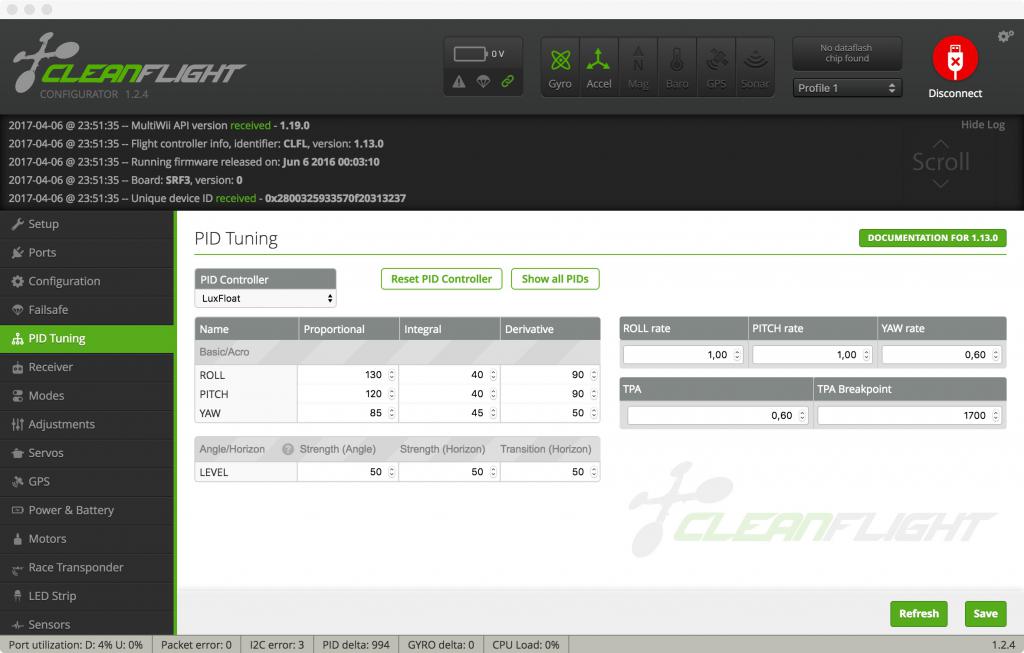Open the Servos tab
This screenshot has width=1024, height=653.
pyautogui.click(x=87, y=453)
